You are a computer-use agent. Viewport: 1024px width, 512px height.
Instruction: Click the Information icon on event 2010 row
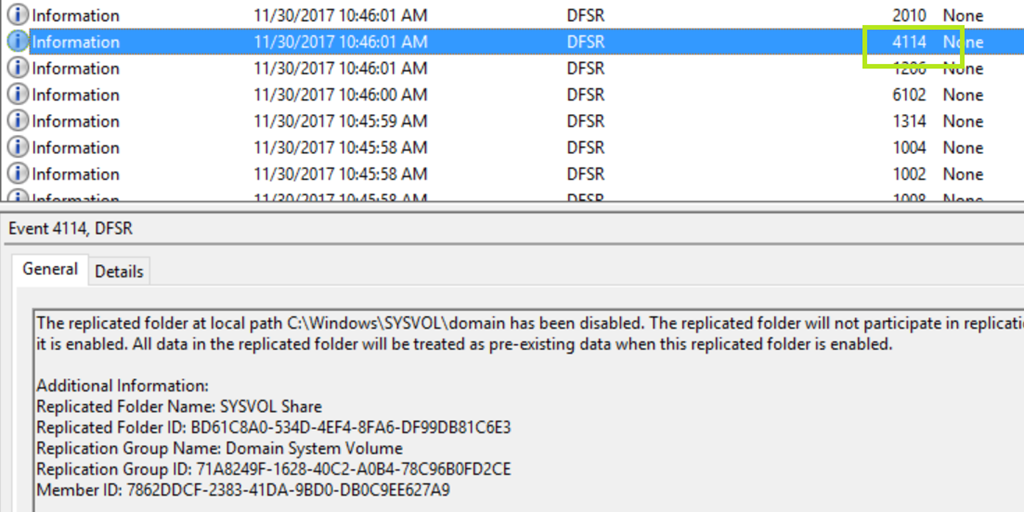18,16
